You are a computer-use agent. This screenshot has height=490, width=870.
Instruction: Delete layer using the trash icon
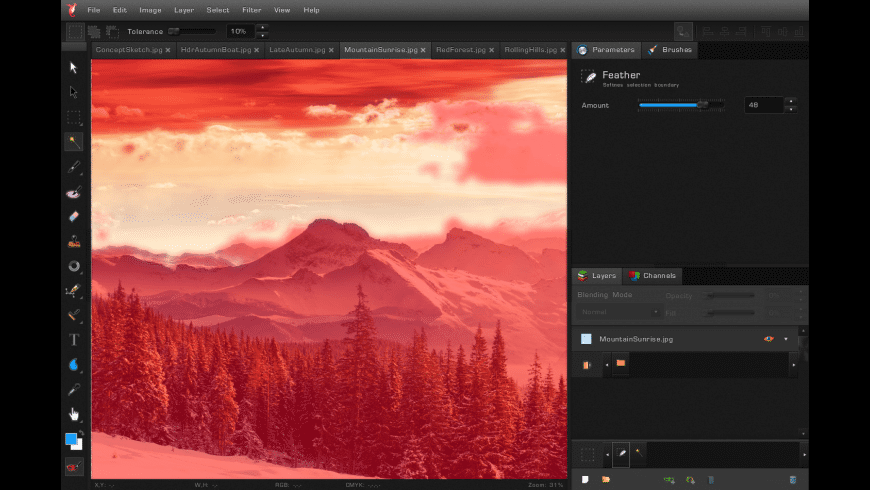coord(793,479)
